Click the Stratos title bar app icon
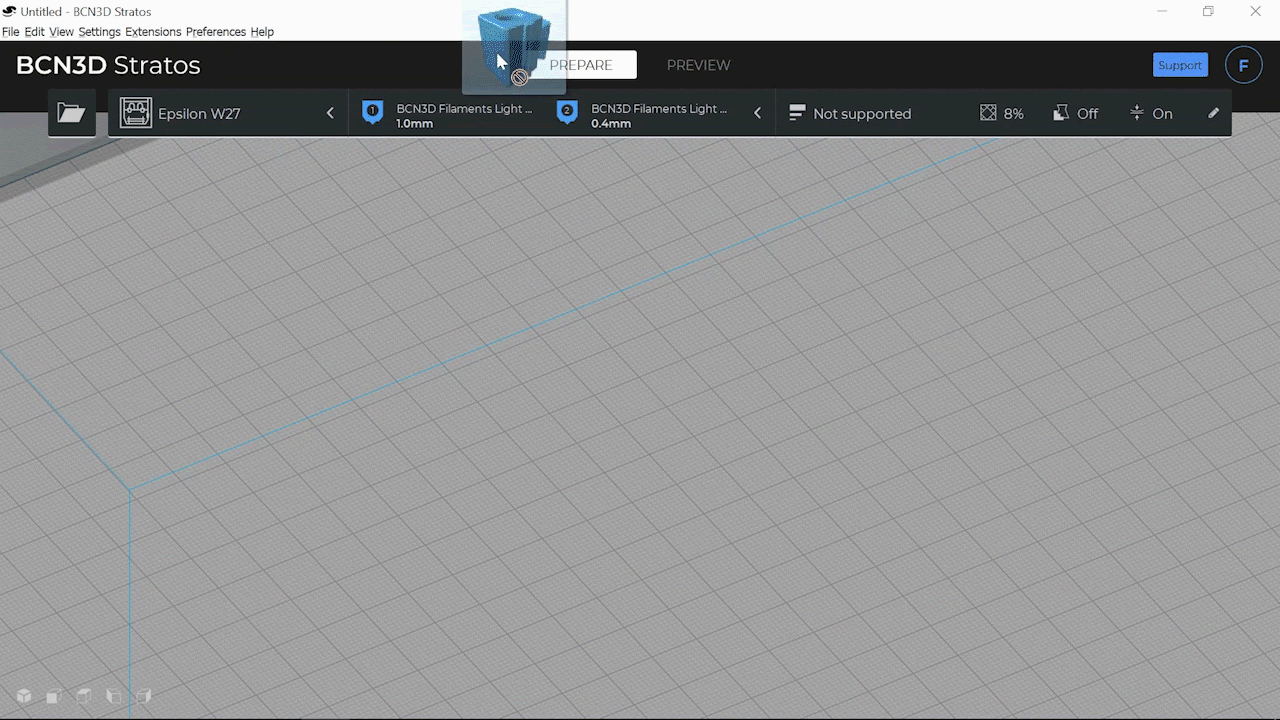 pos(9,11)
